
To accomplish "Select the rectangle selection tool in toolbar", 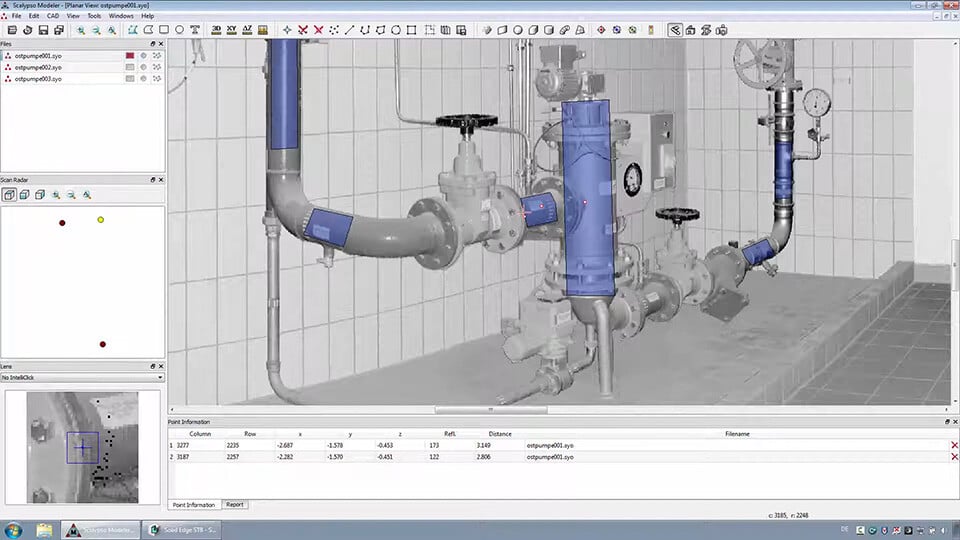I will point(164,30).
